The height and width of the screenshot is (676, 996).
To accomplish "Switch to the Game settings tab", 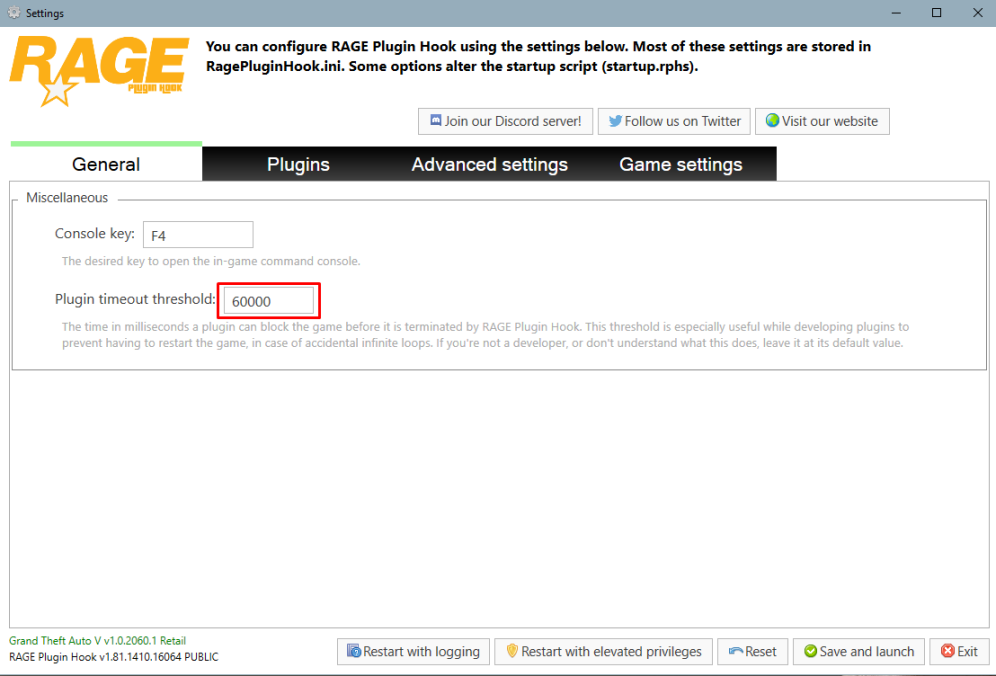I will pyautogui.click(x=681, y=164).
